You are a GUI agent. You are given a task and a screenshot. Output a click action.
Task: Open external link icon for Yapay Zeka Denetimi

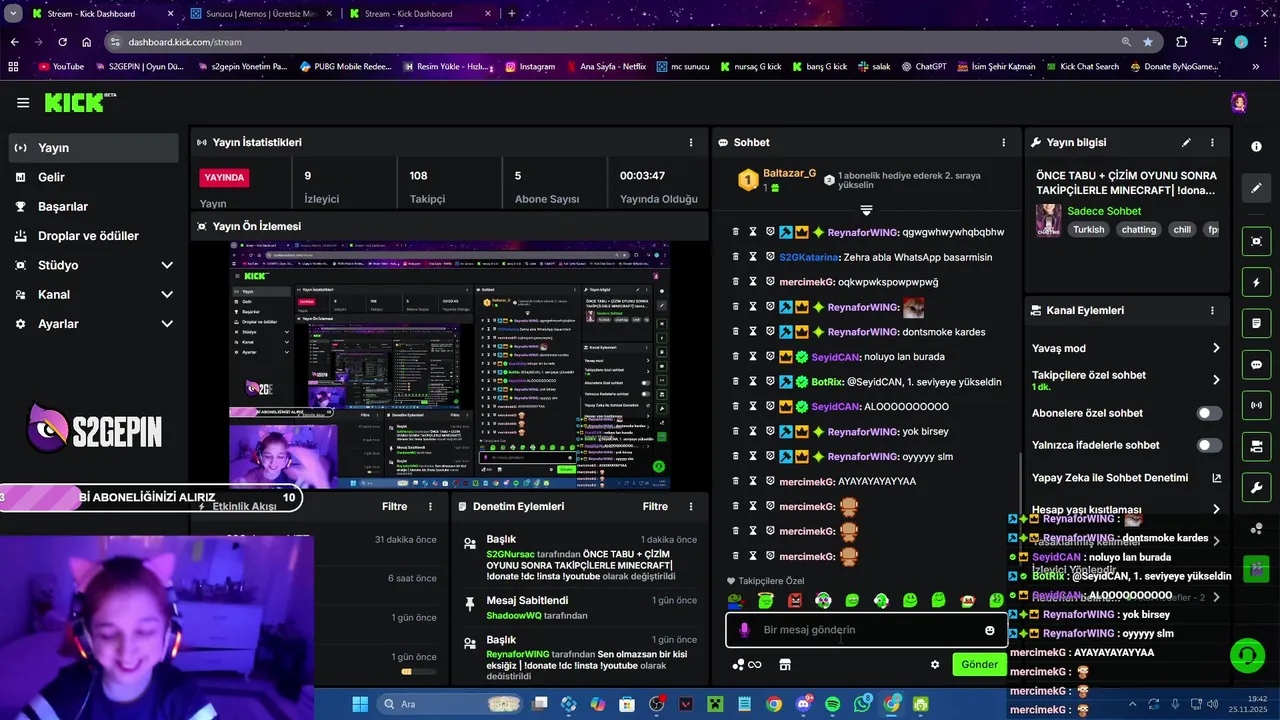[x=1216, y=478]
